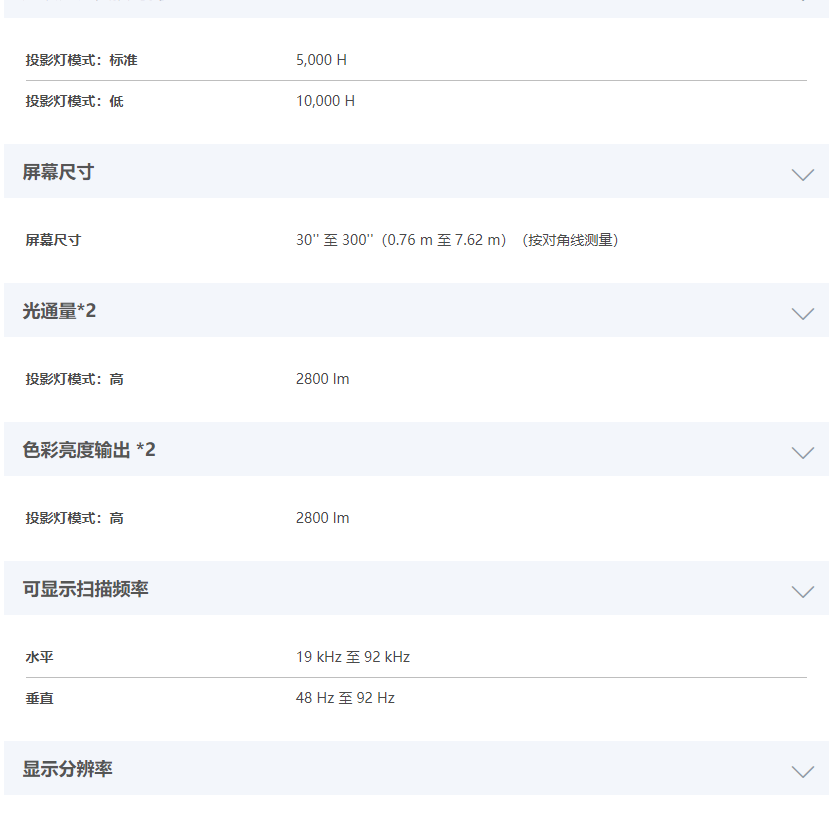
Task: Select the 色彩亮度输出 *2 heading text
Action: 89,450
